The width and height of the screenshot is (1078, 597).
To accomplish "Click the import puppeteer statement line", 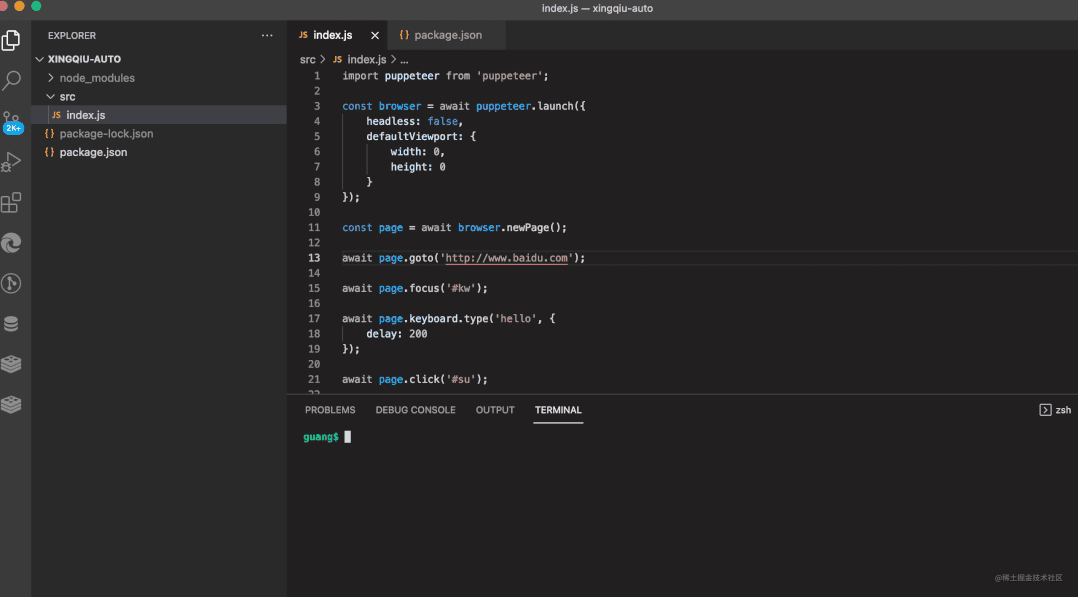I will coord(446,76).
